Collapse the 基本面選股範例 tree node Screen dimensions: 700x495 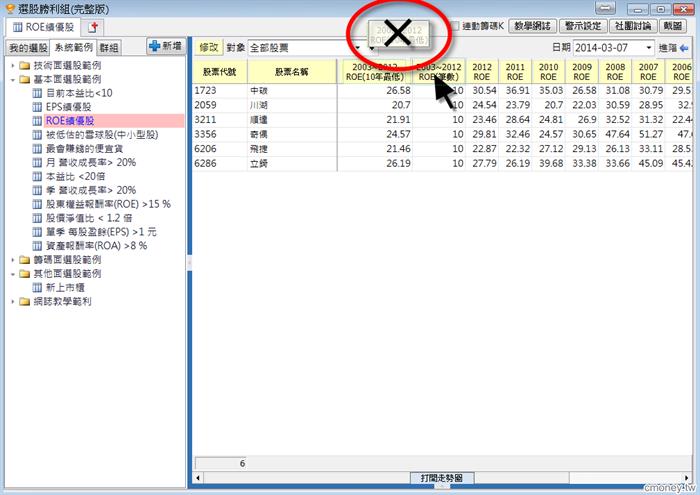13,79
